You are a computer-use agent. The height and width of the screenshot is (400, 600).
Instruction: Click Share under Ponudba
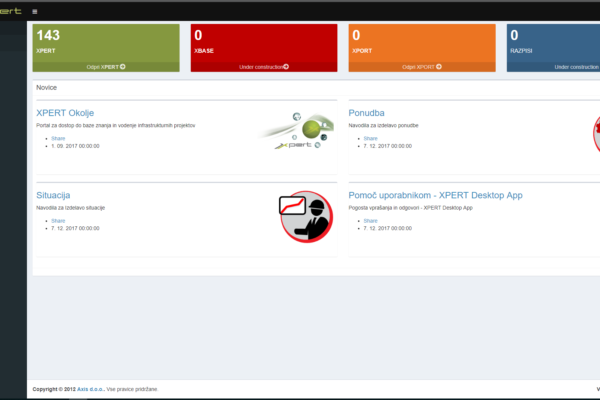click(370, 139)
